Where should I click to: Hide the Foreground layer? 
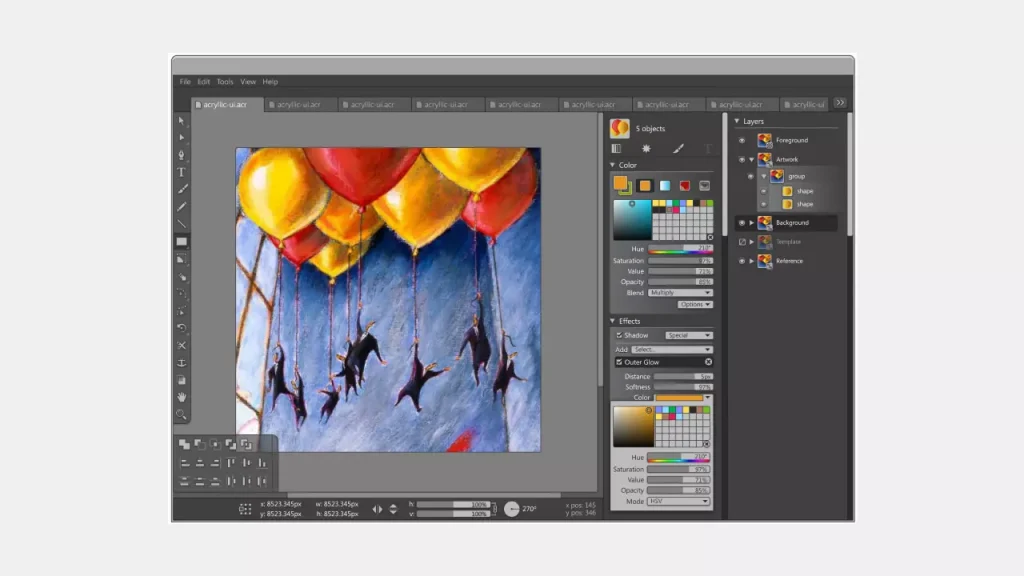click(x=741, y=140)
